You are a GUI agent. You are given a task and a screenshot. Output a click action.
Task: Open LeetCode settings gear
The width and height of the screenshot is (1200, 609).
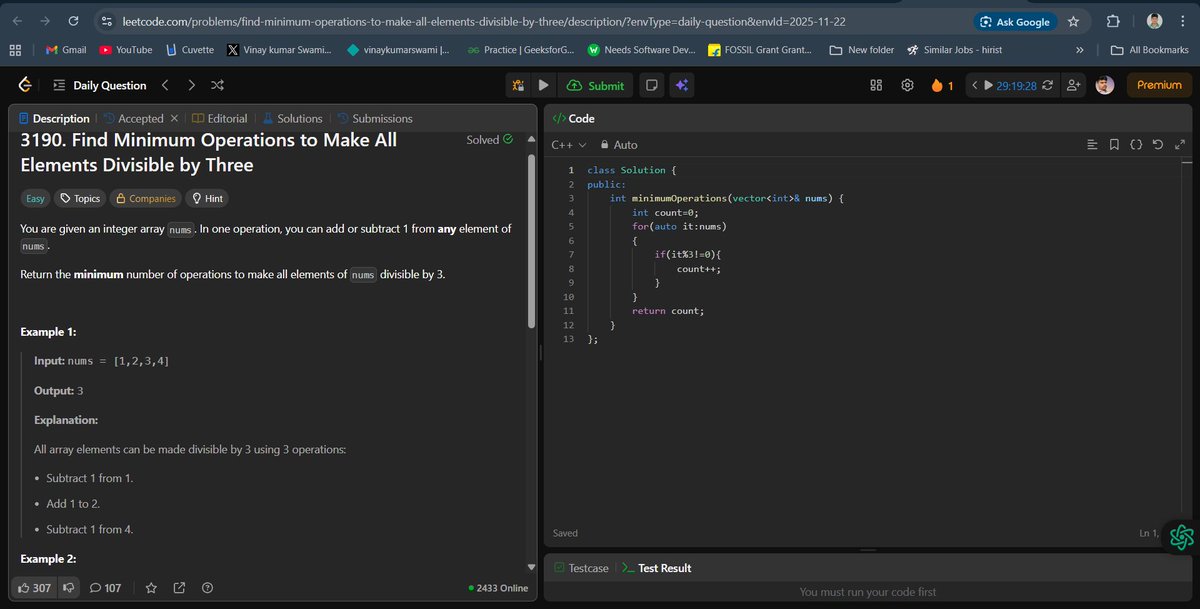pos(907,86)
